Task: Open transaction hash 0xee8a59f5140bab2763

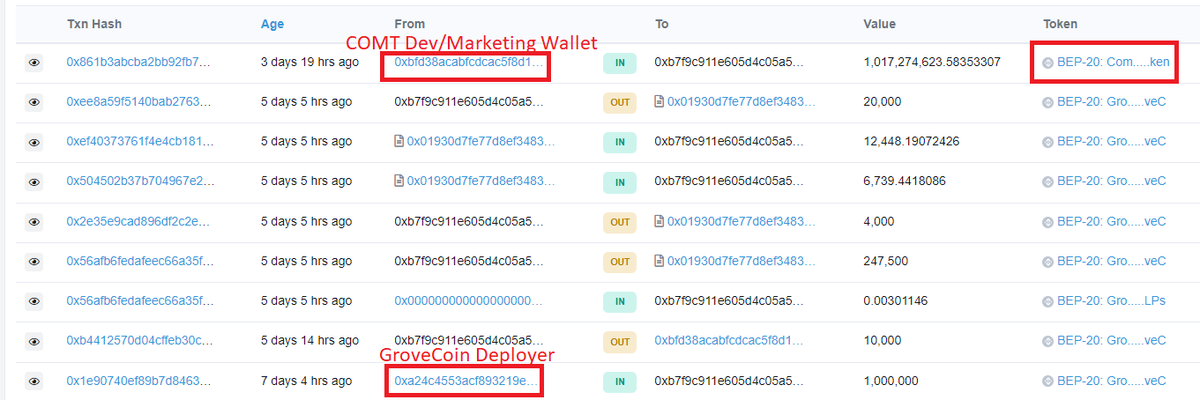Action: pyautogui.click(x=139, y=102)
